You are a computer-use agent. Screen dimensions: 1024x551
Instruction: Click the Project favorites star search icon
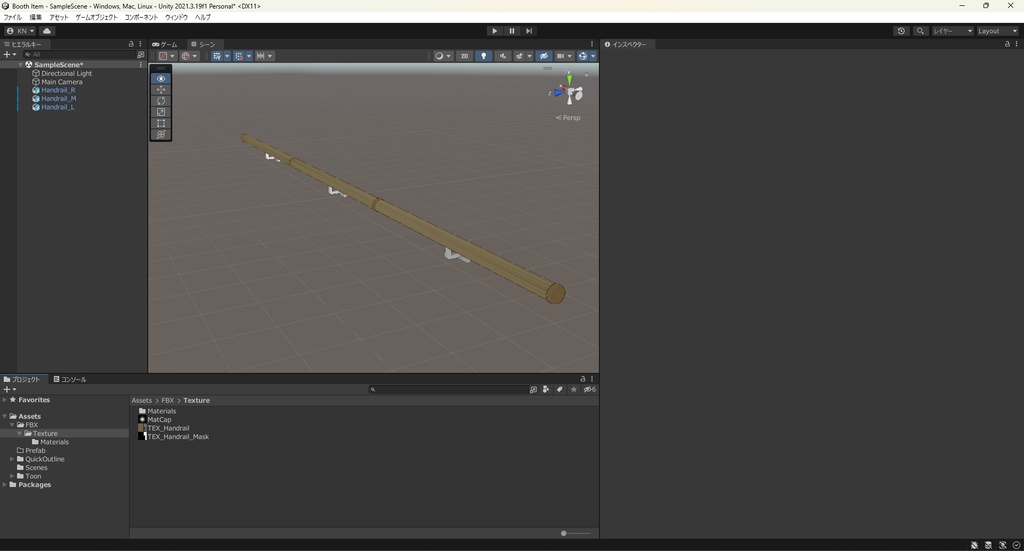573,389
